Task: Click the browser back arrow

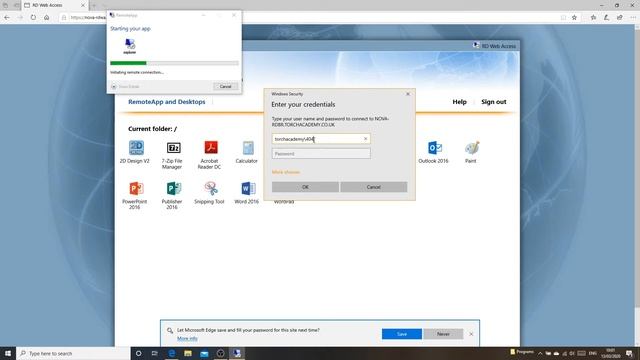Action: tap(7, 18)
